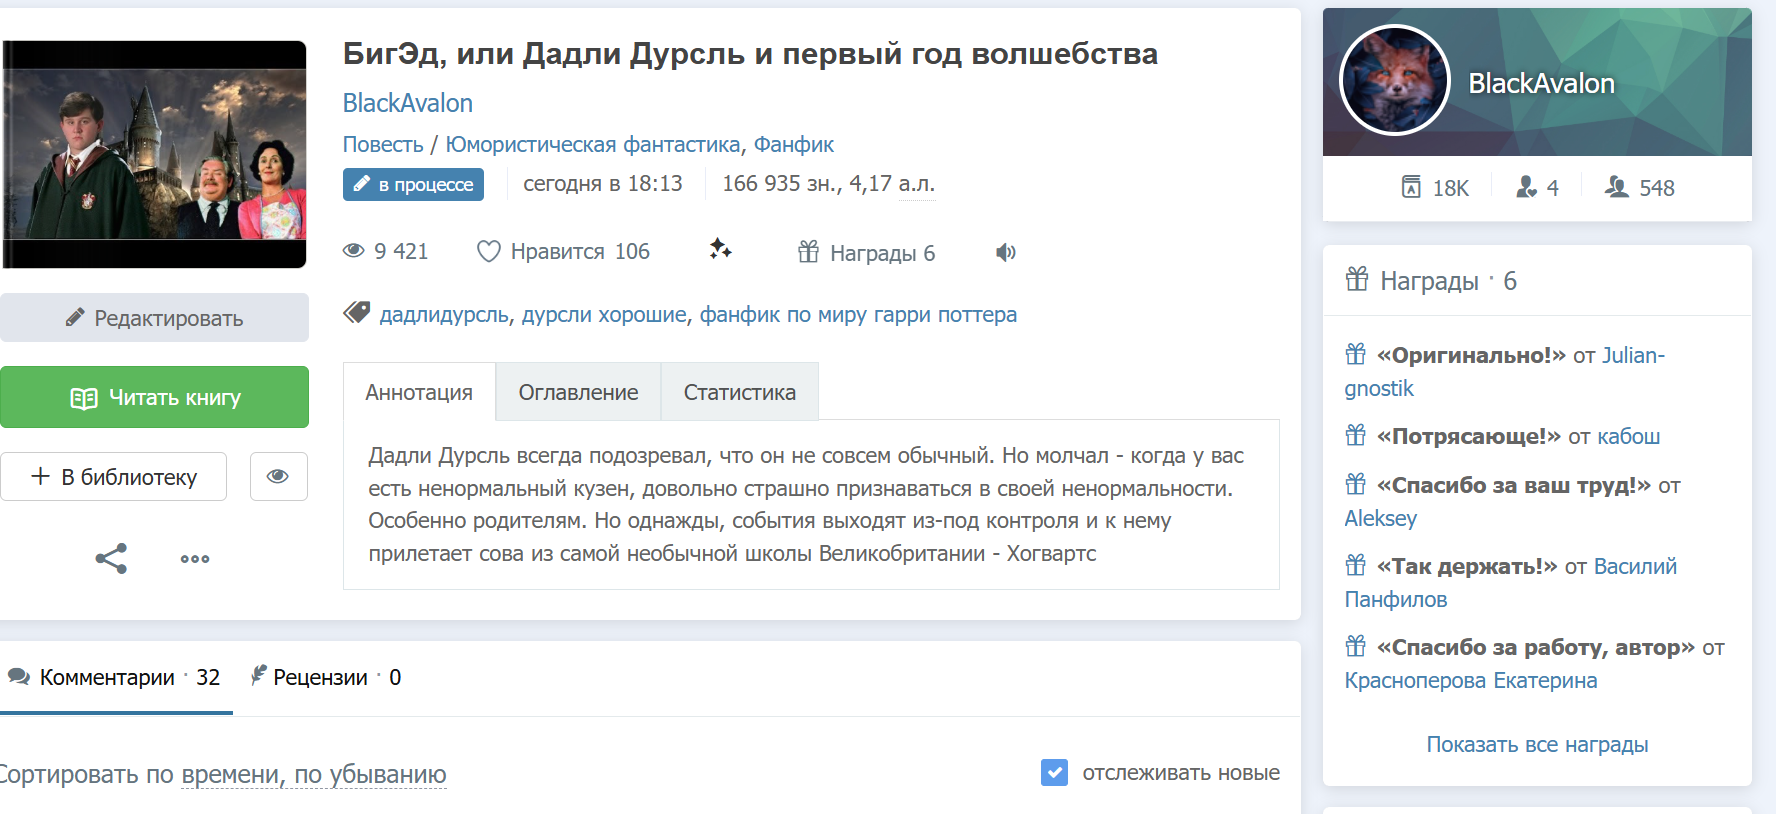Open кабош's profile link
The image size is (1776, 814).
[1629, 437]
